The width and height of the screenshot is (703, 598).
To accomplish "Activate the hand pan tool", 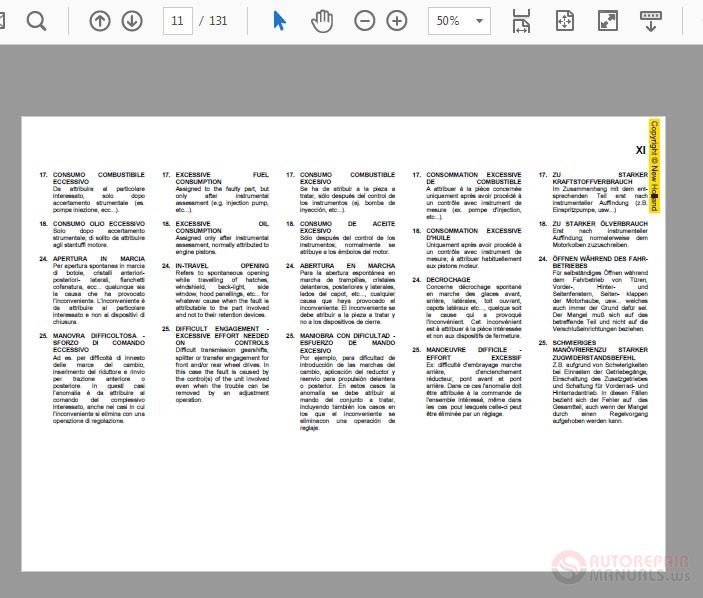I will [x=322, y=21].
